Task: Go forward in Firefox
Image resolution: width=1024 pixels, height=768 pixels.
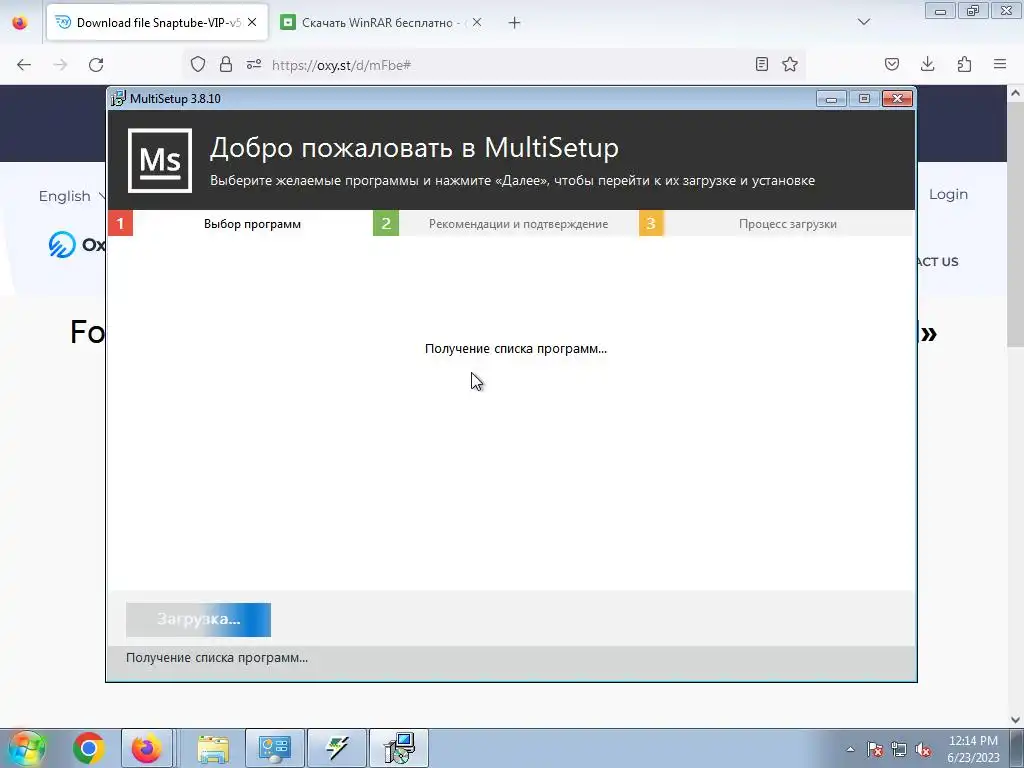Action: 60,65
